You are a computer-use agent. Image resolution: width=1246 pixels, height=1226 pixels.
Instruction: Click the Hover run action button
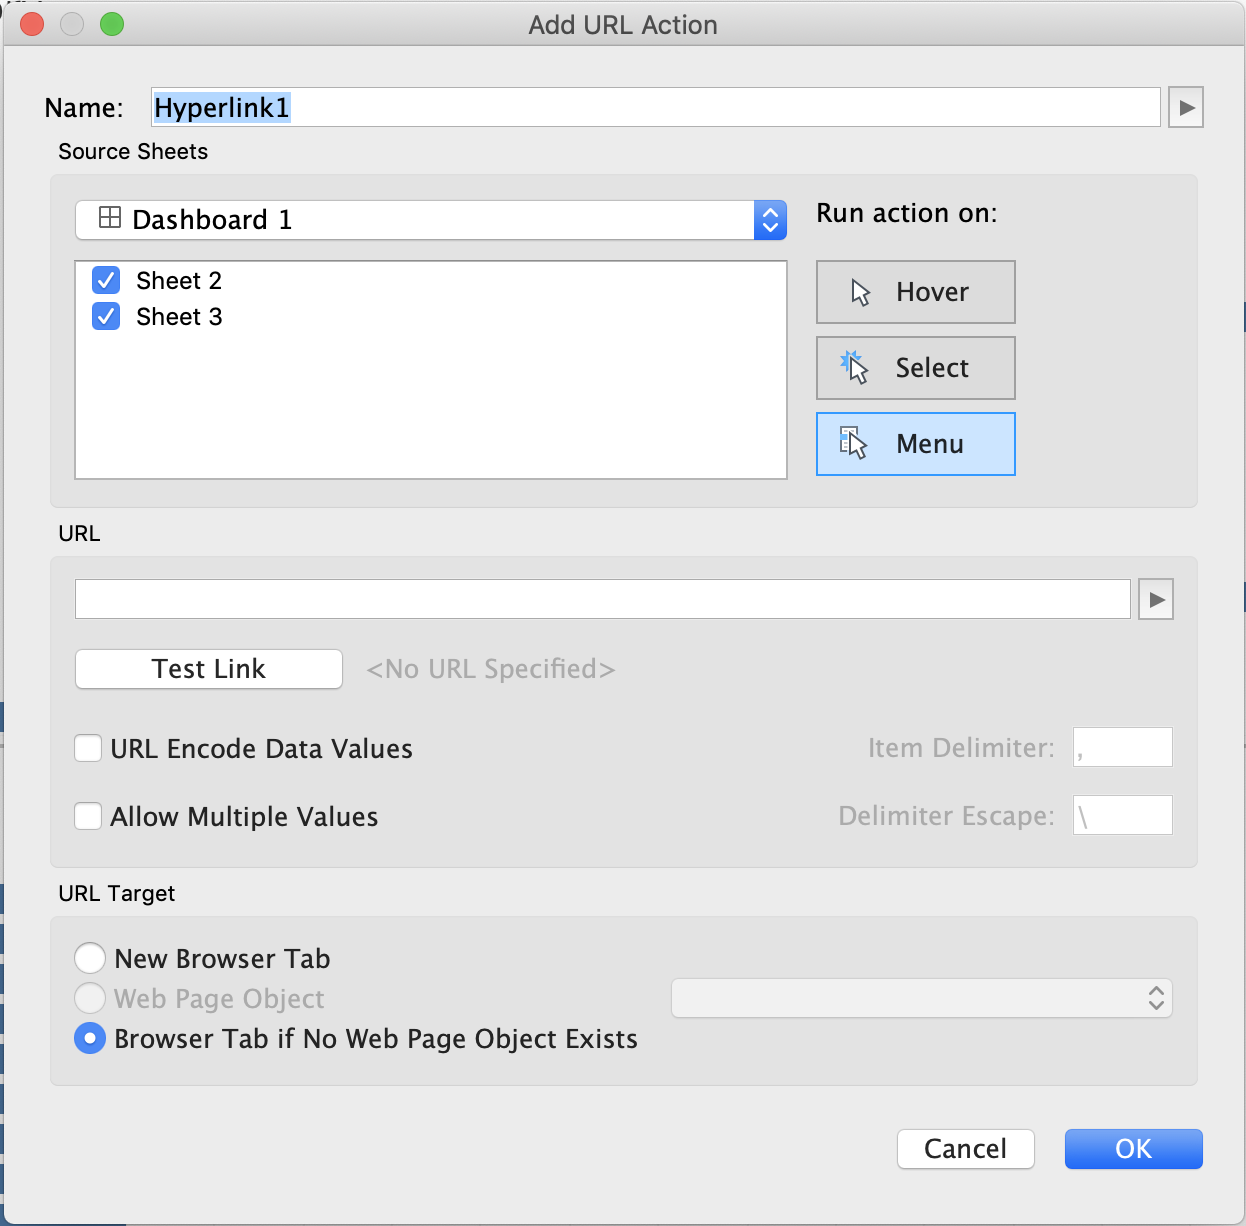915,292
